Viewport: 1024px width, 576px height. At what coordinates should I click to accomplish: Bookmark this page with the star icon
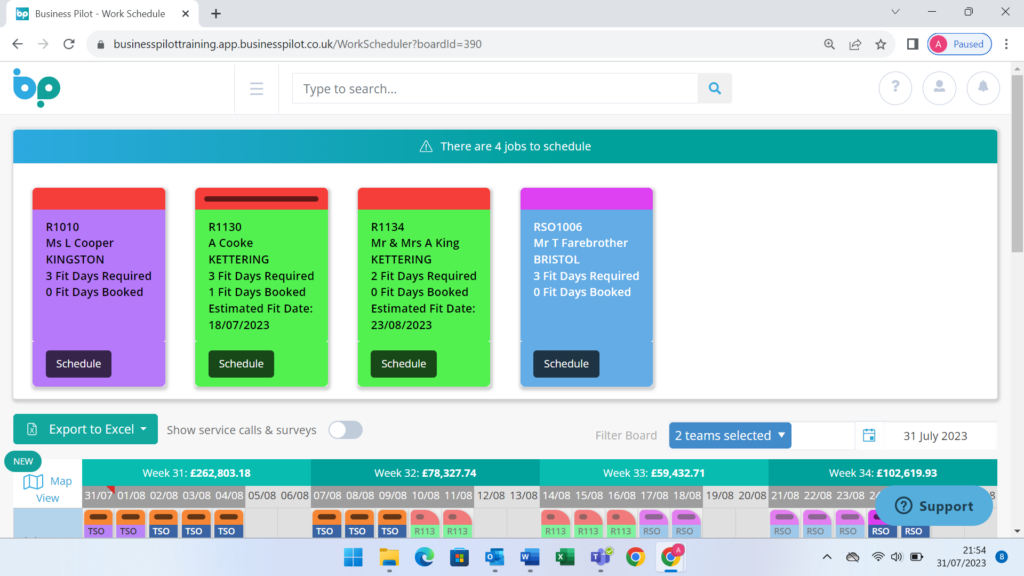(x=879, y=44)
